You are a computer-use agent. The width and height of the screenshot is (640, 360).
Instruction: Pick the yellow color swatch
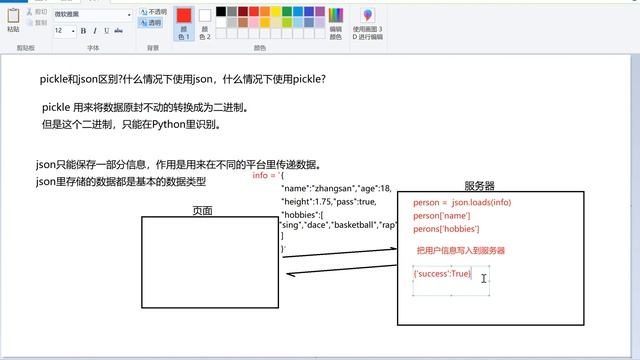(276, 11)
